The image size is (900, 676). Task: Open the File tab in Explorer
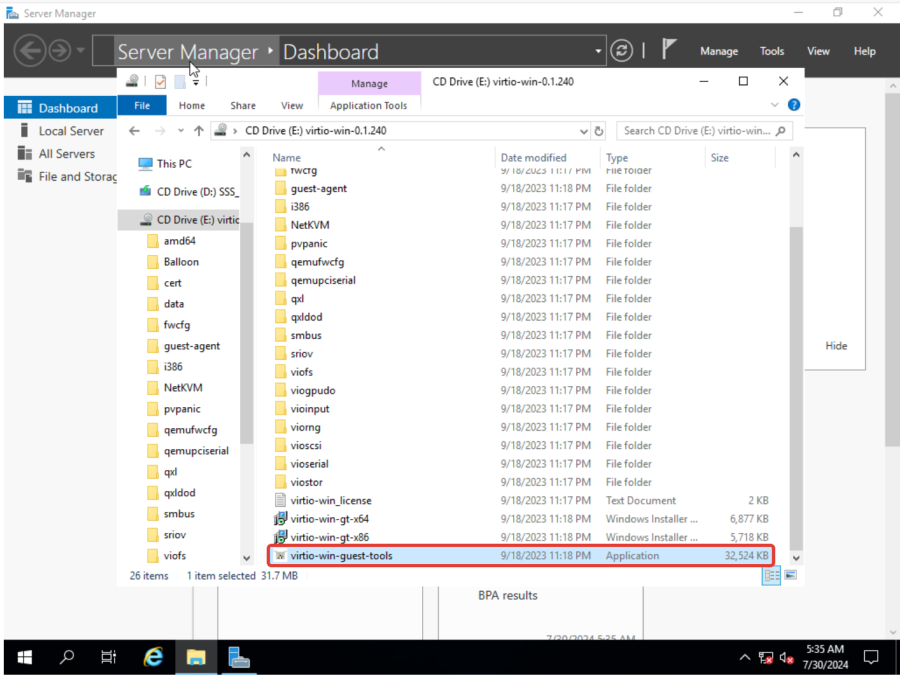pos(142,105)
